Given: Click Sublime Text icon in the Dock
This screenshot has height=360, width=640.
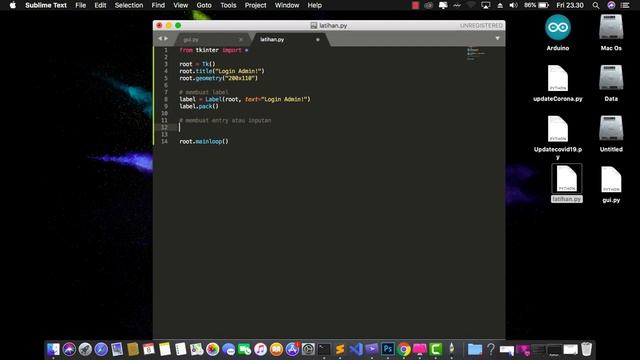Looking at the screenshot, I should tap(340, 349).
